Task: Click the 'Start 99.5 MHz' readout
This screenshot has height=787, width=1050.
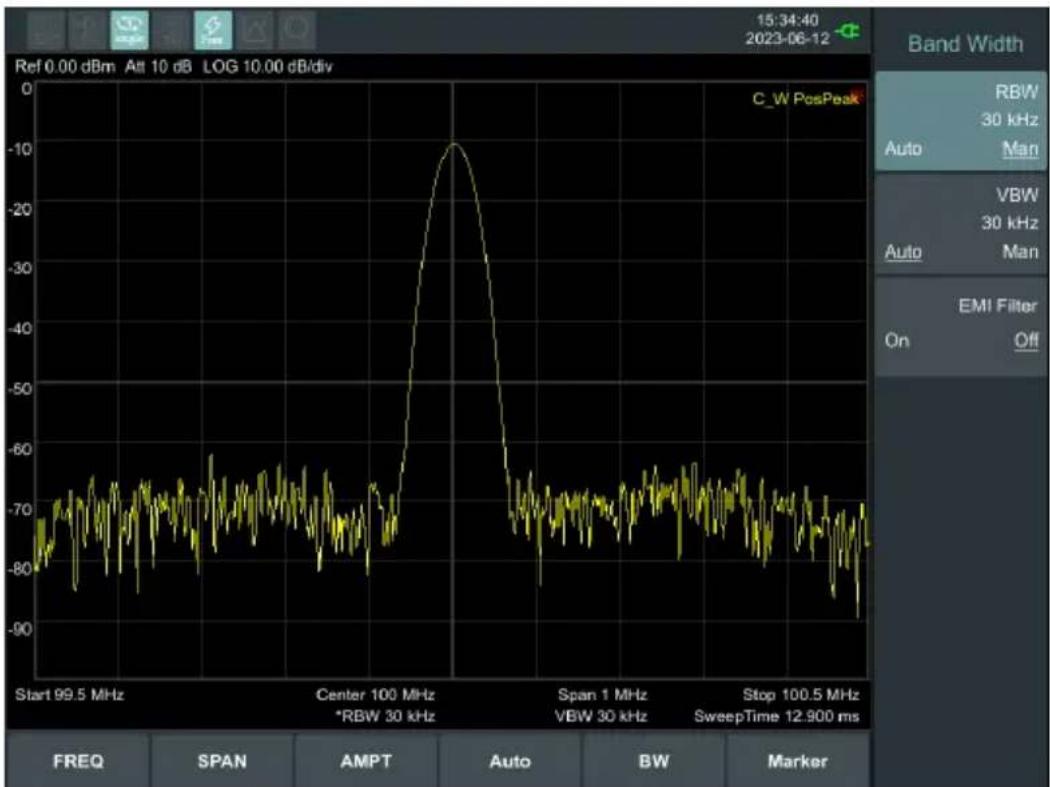Action: 70,695
